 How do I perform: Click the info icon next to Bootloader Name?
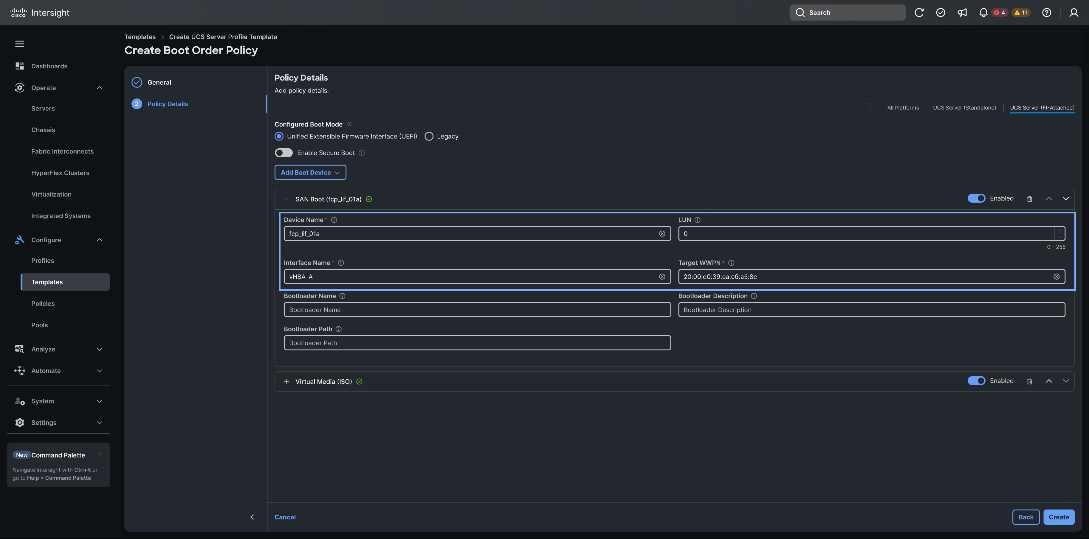tap(342, 296)
